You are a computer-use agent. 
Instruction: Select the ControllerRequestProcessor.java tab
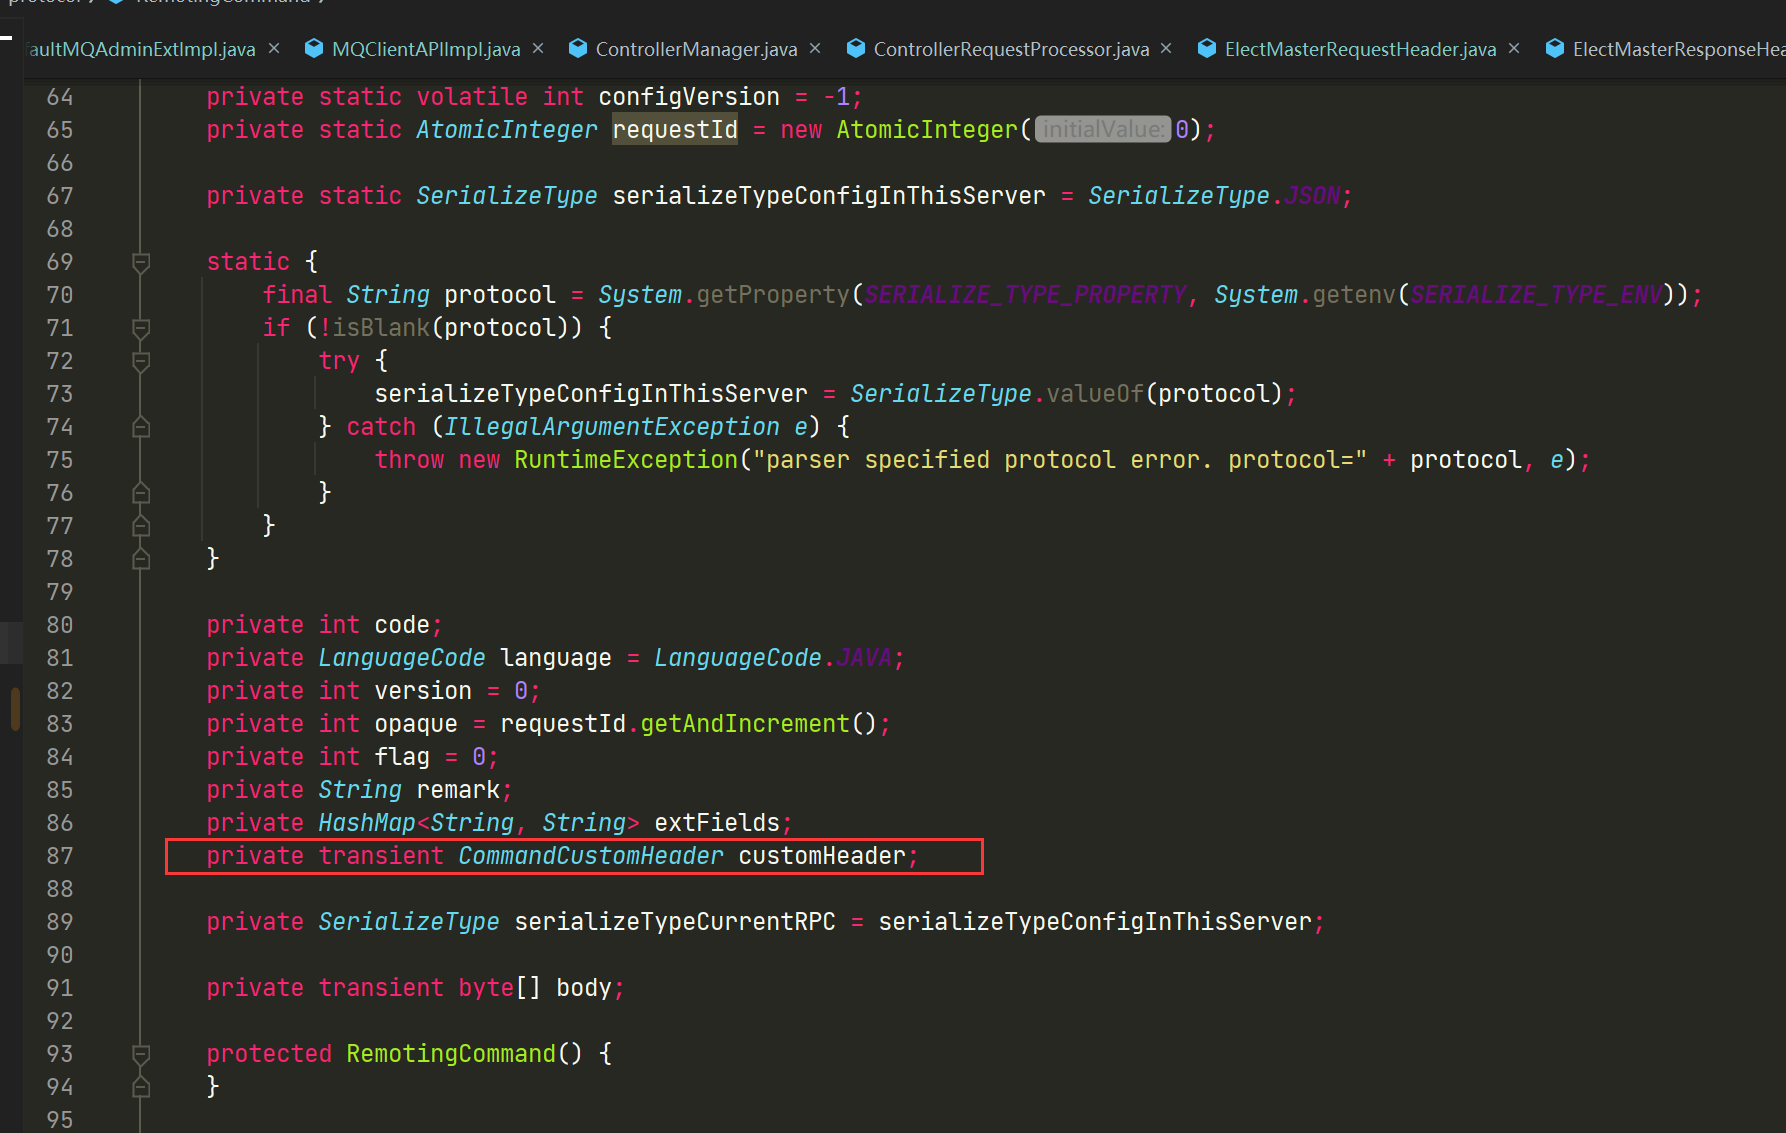tap(1011, 49)
